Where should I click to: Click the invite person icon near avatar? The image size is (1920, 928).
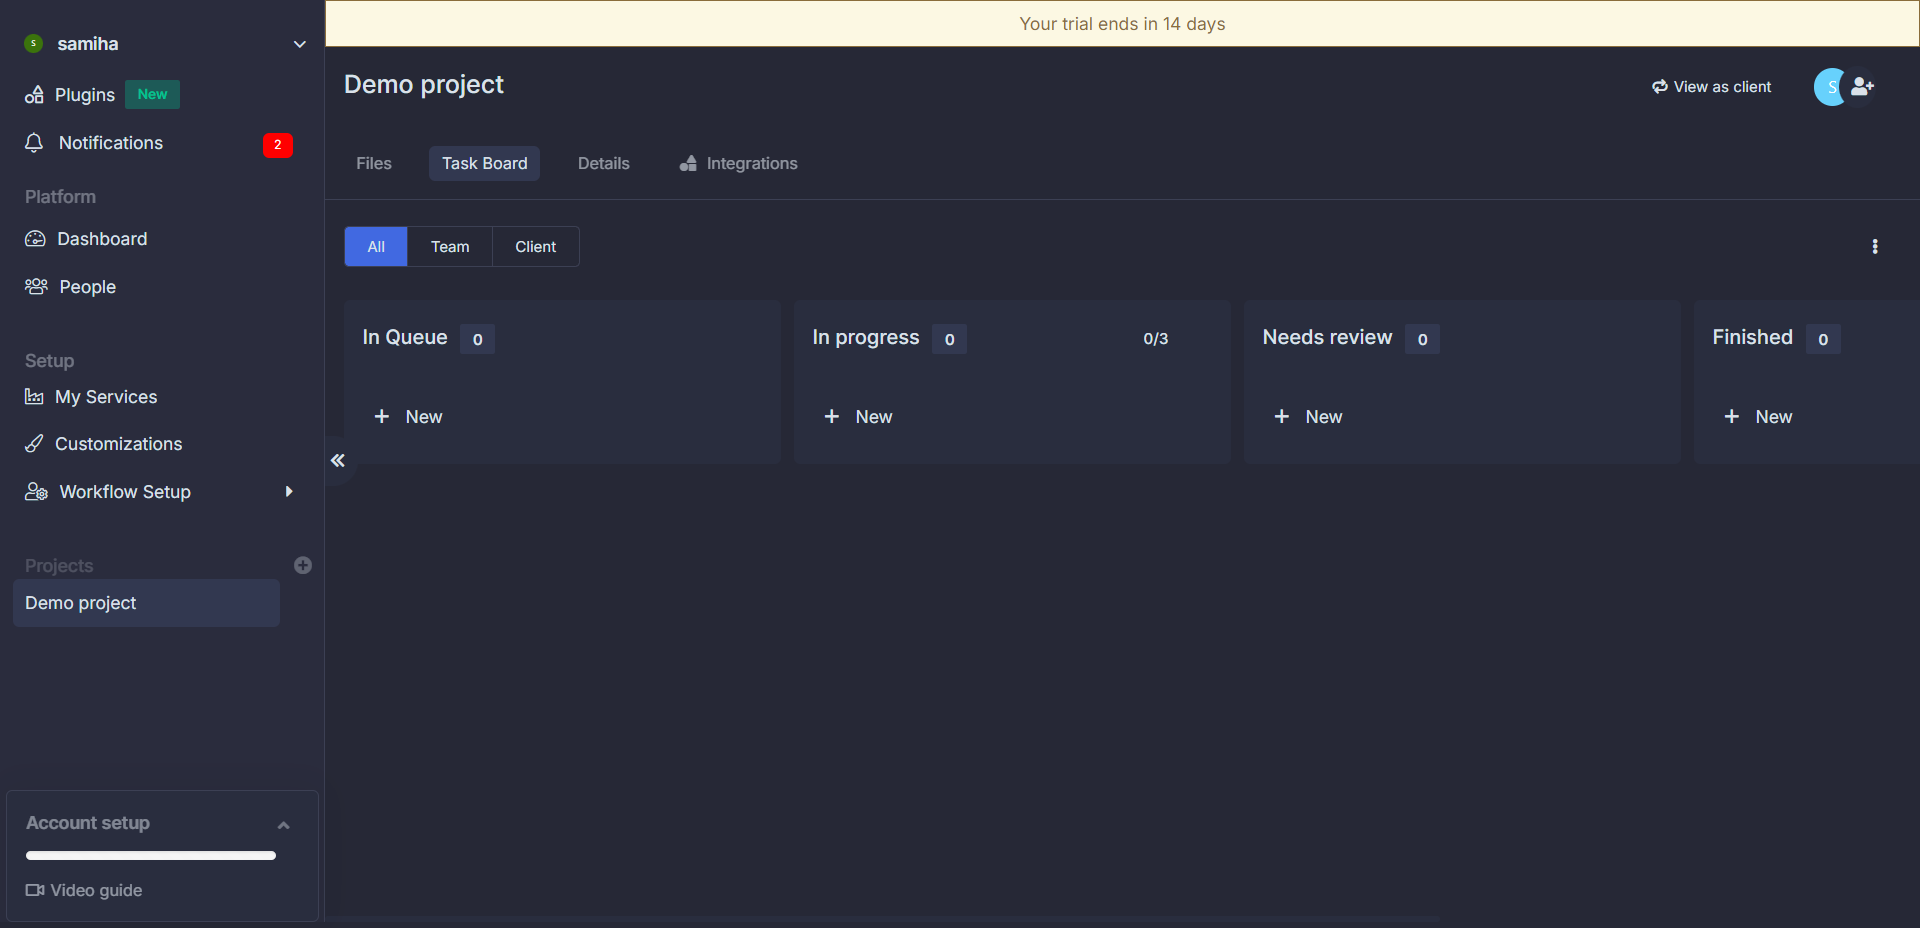click(x=1863, y=87)
